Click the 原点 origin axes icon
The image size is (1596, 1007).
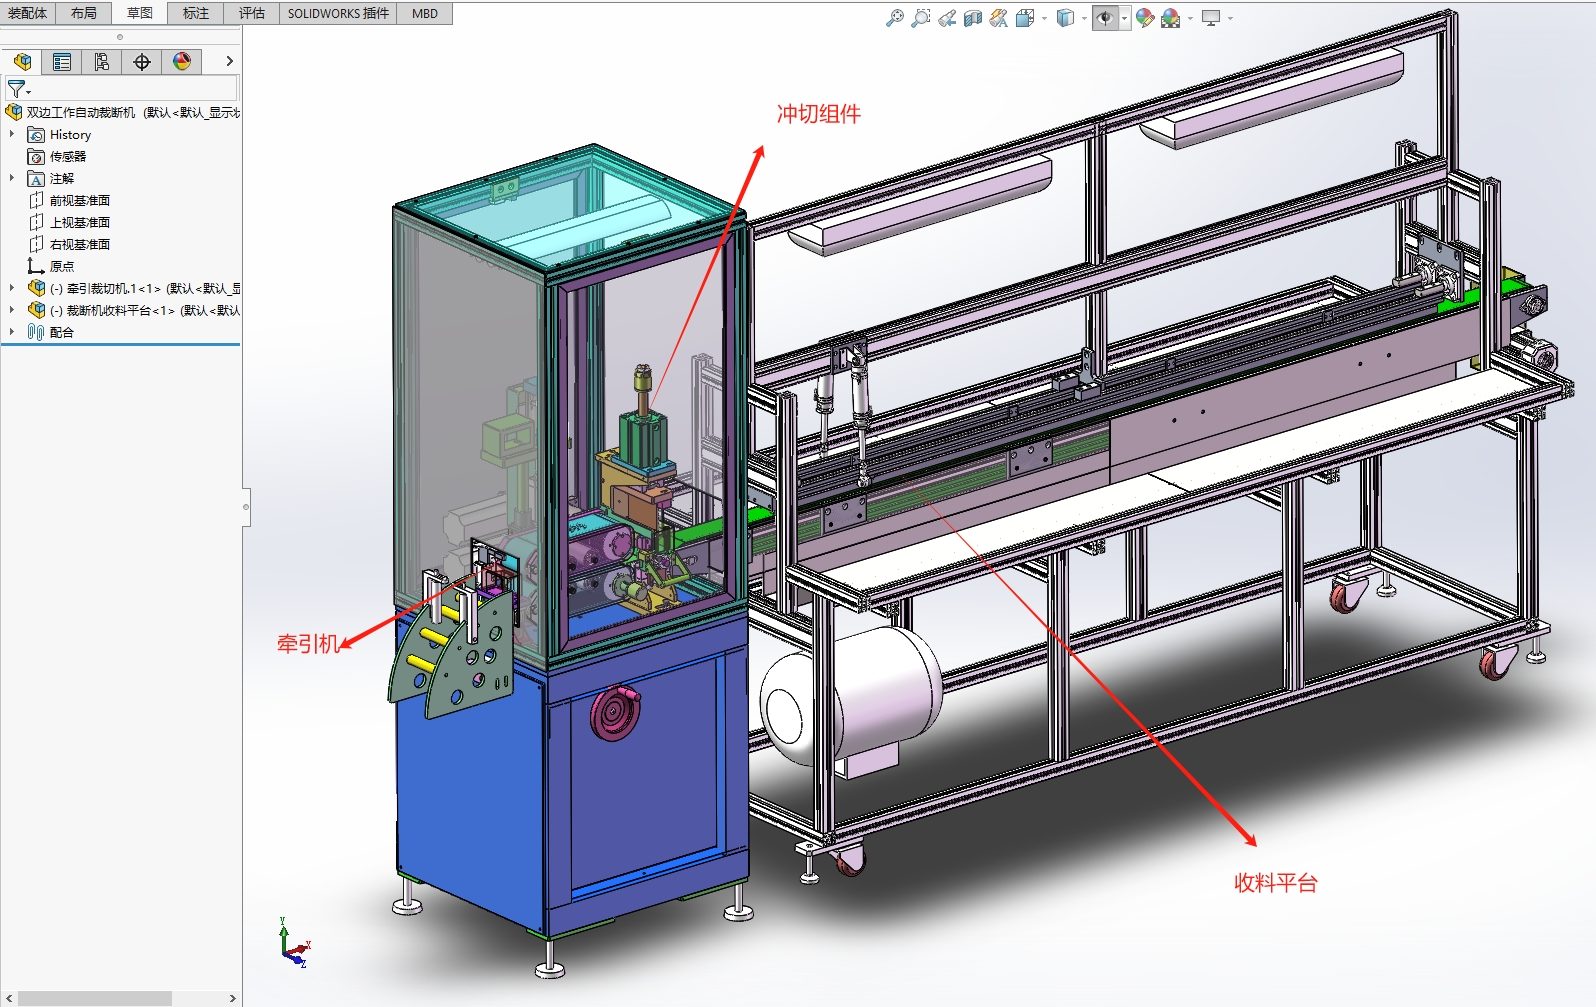click(36, 266)
